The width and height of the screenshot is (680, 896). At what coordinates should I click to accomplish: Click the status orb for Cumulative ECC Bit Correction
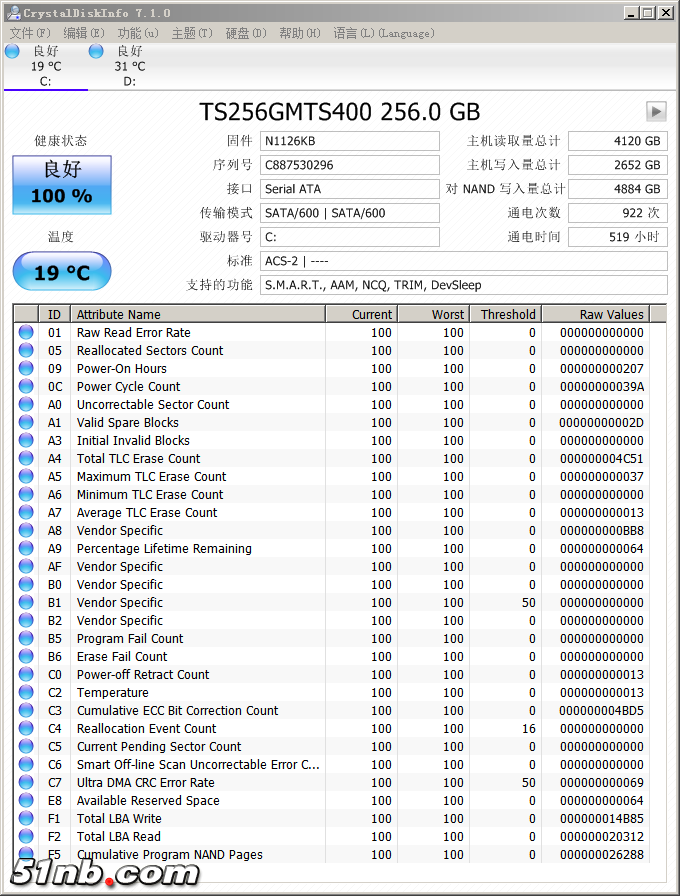coord(26,710)
